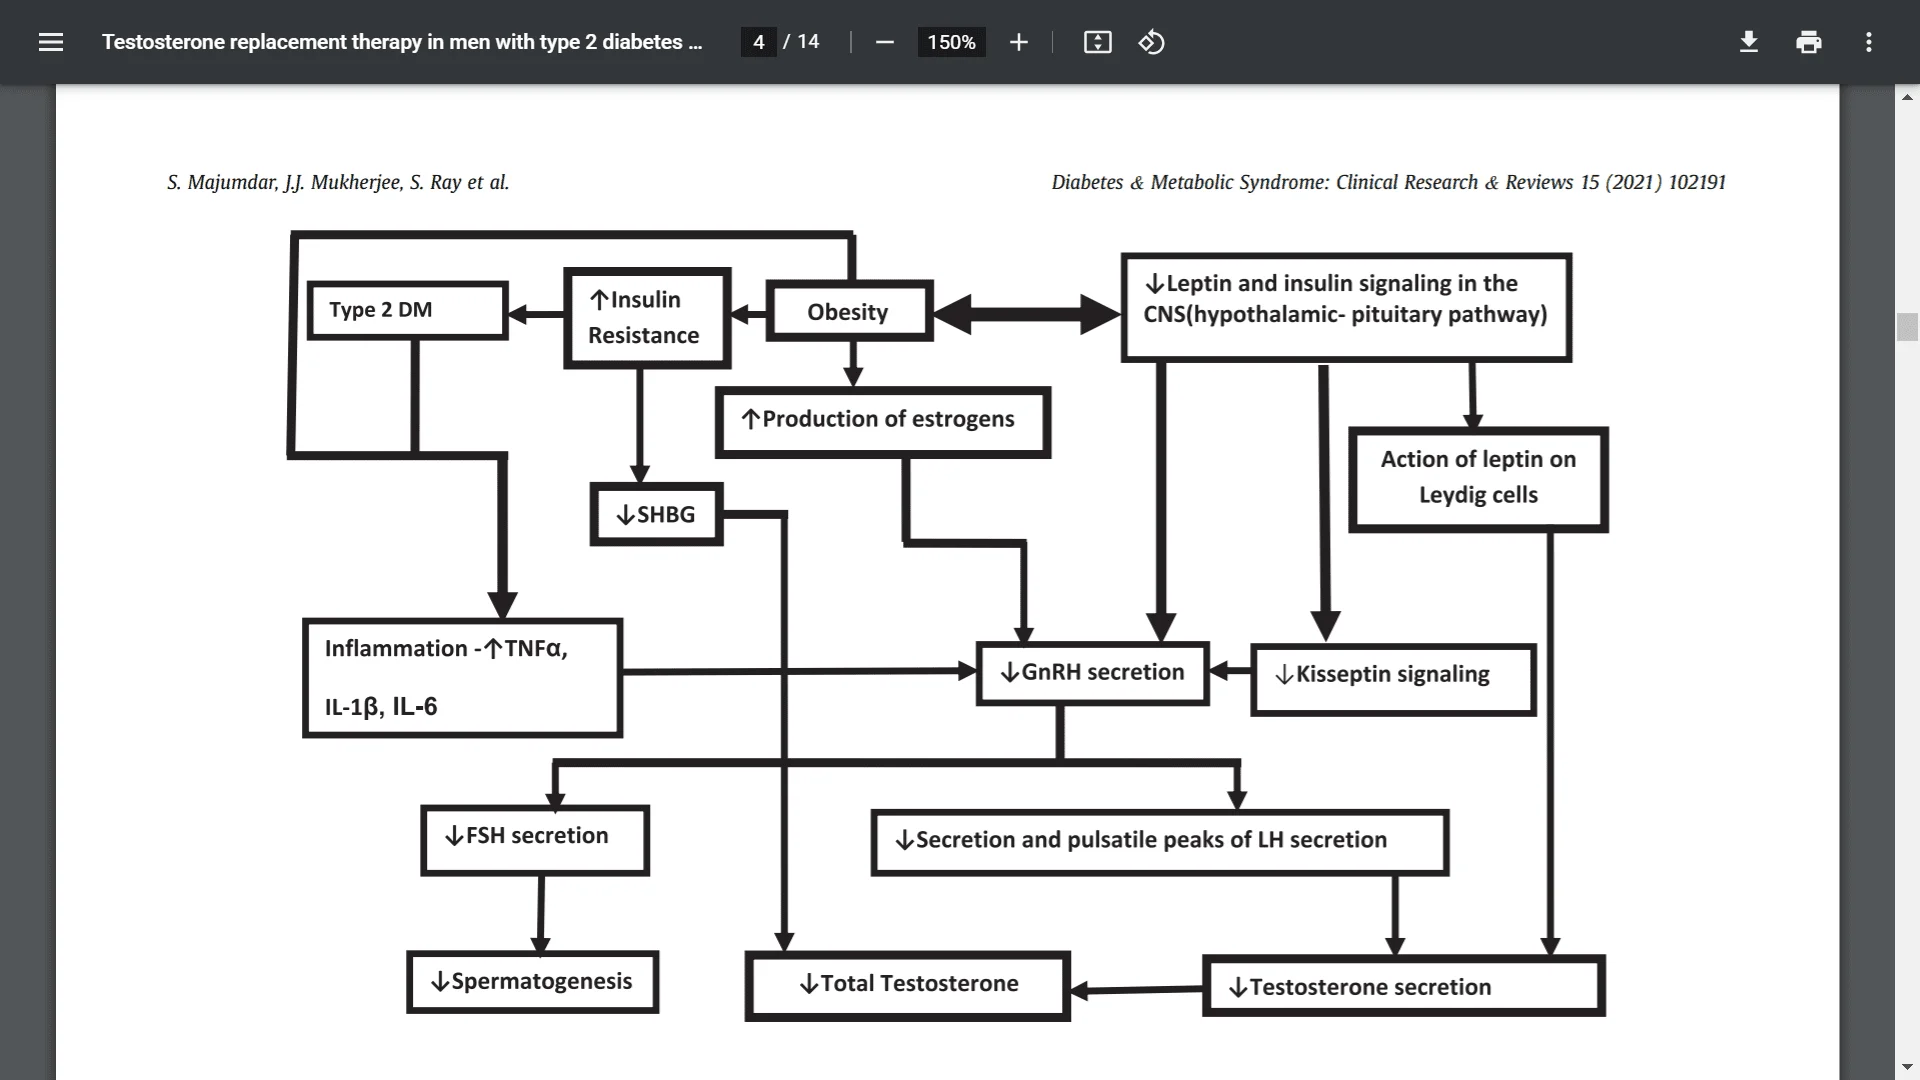
Task: Click the download icon to save PDF
Action: (1749, 42)
